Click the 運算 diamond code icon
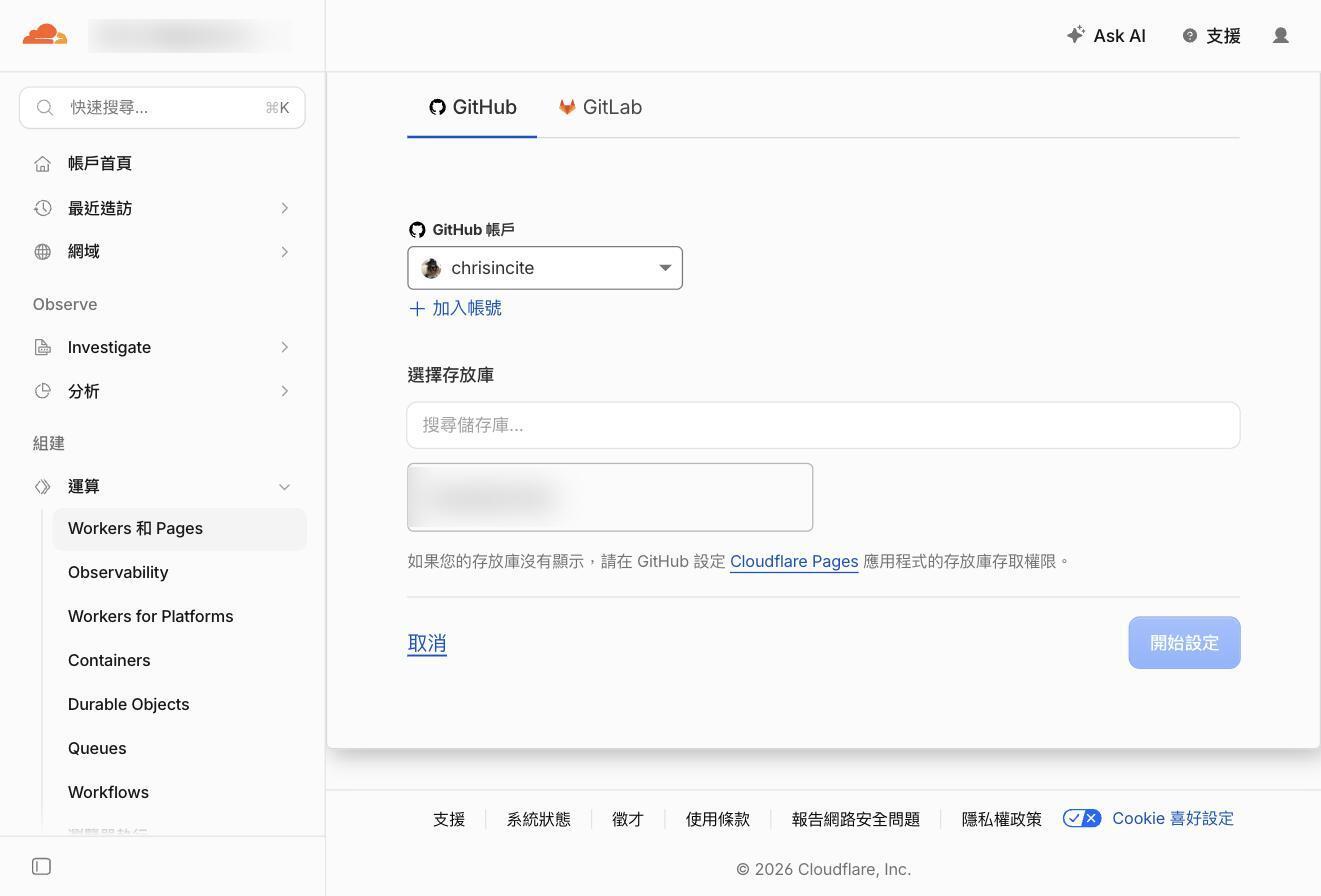Screen dimensions: 1321x896 pyautogui.click(x=42, y=487)
